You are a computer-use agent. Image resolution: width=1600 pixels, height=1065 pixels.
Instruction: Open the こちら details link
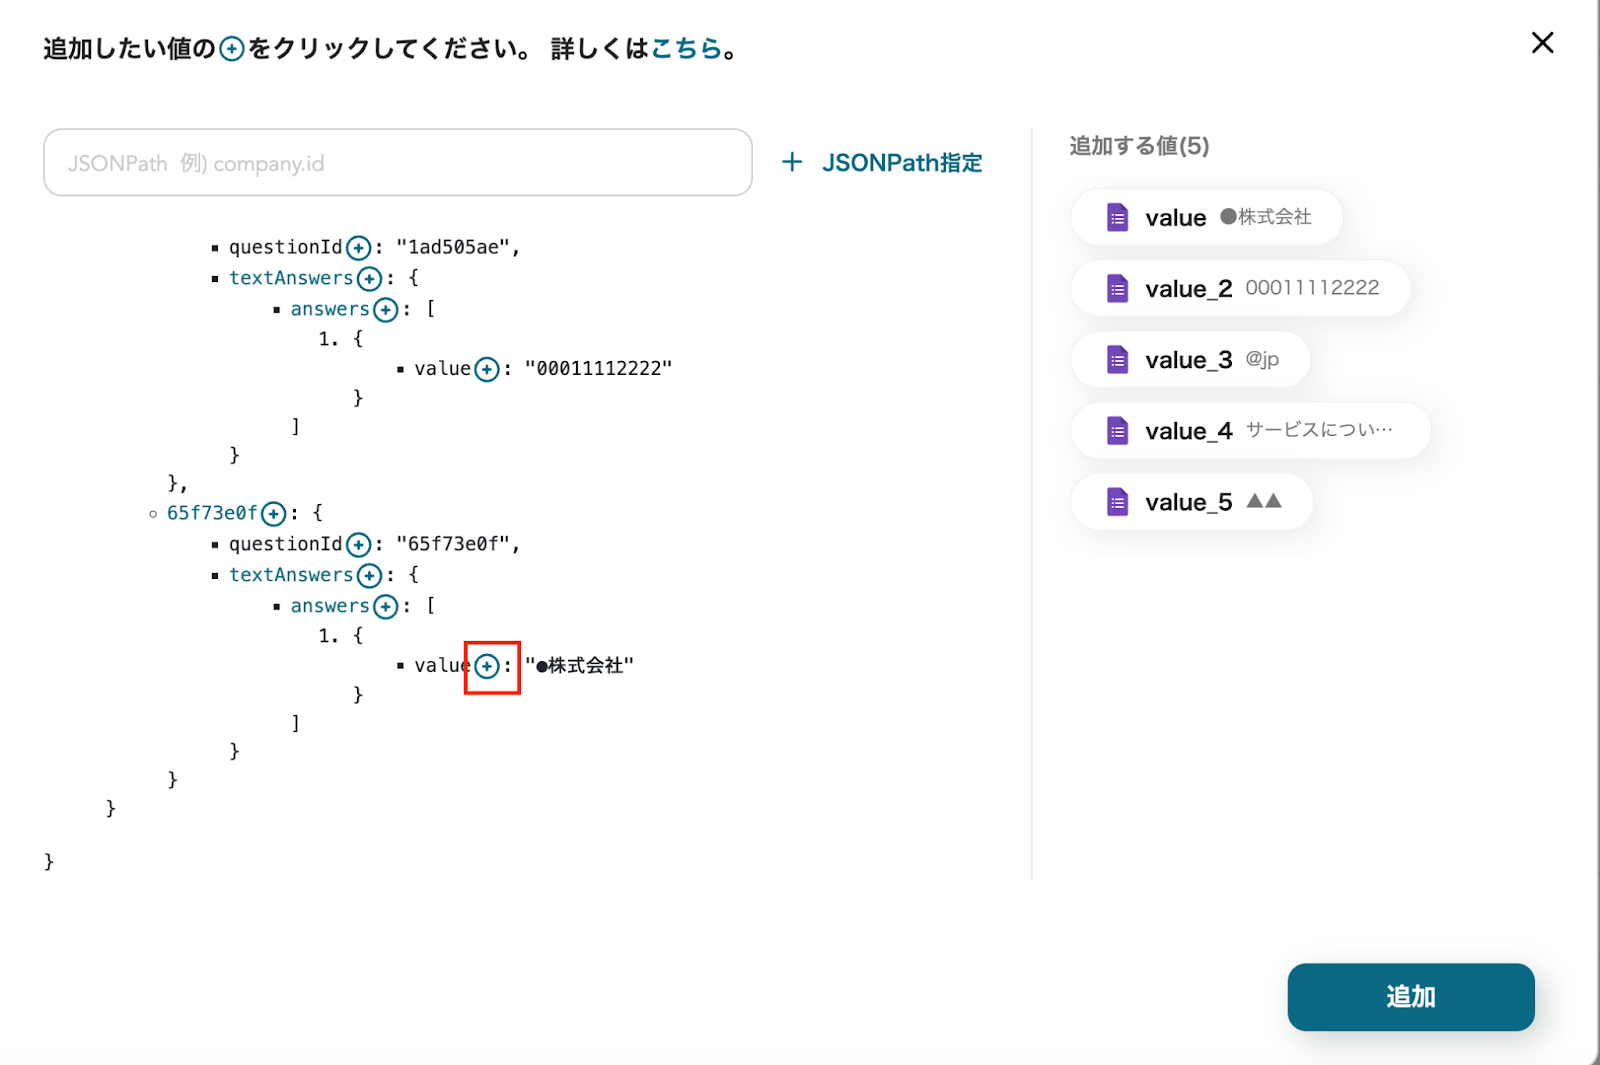pyautogui.click(x=686, y=48)
